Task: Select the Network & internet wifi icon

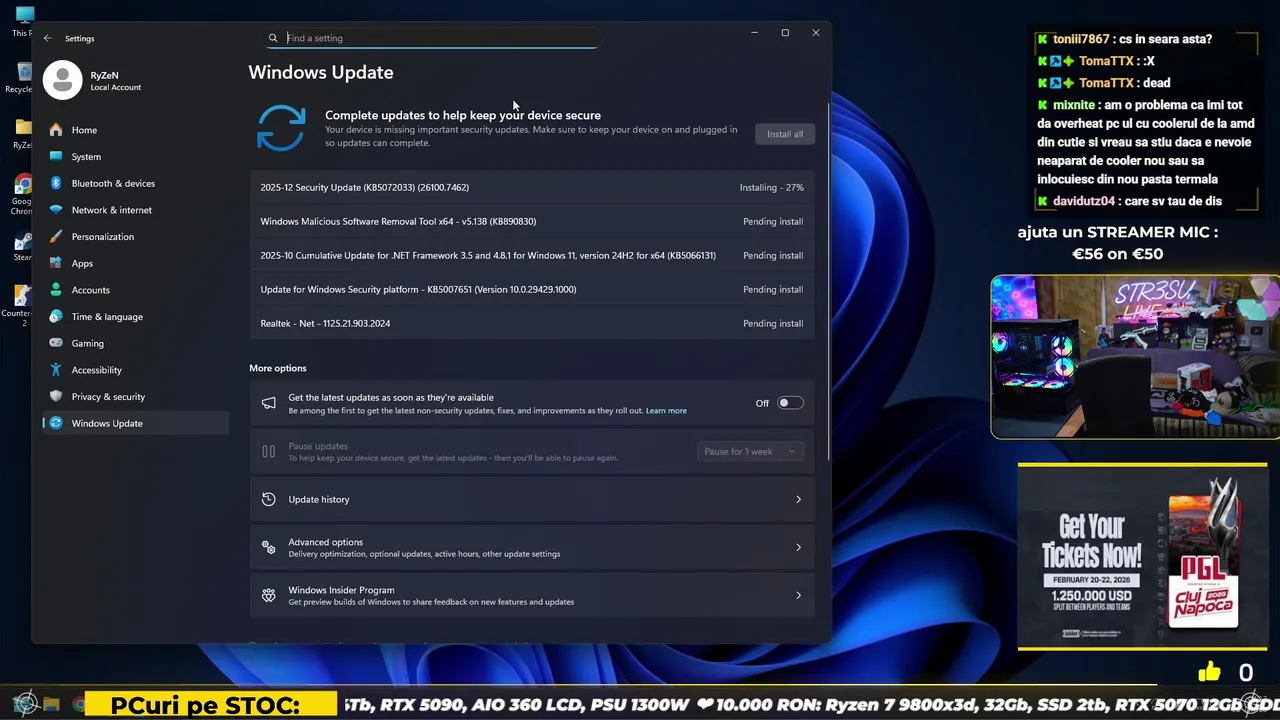Action: coord(56,210)
